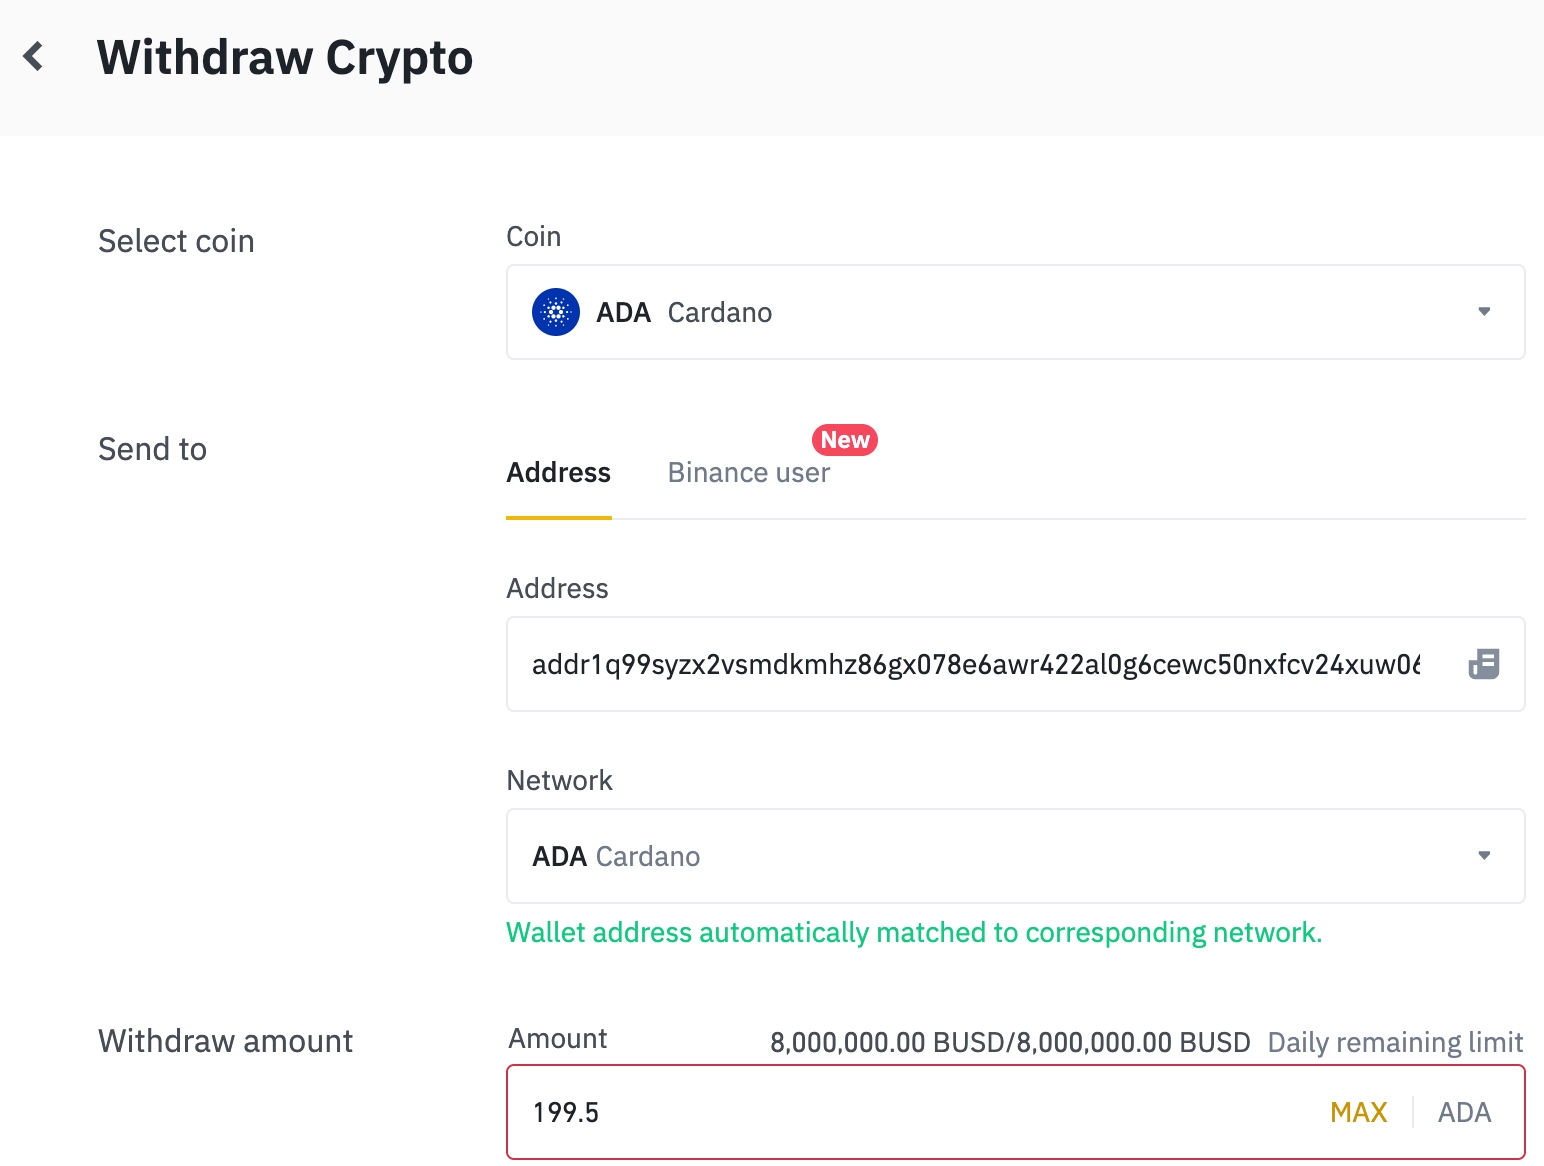Click the Withdraw Crypto page title
1544x1166 pixels.
click(x=285, y=58)
